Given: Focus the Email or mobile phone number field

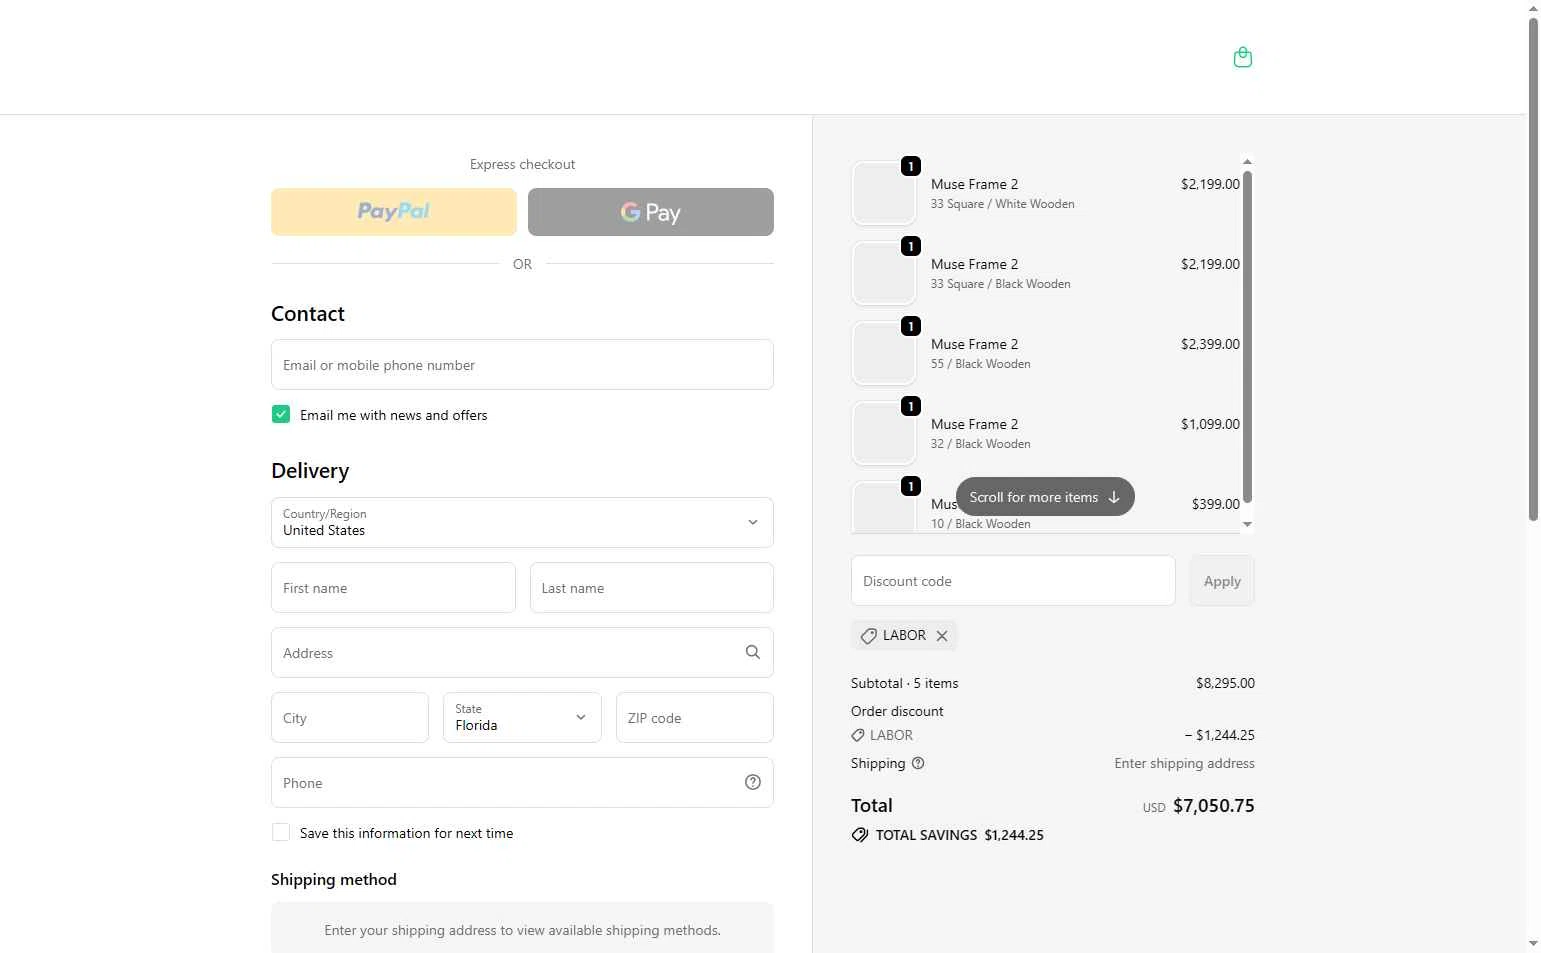Looking at the screenshot, I should click(x=522, y=364).
